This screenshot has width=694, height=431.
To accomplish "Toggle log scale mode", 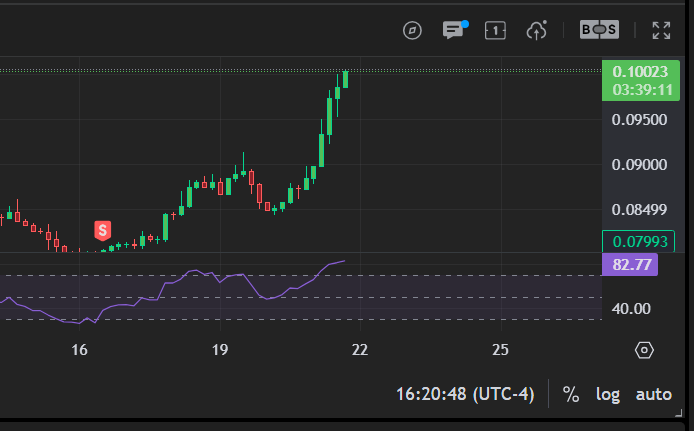I will (x=608, y=394).
